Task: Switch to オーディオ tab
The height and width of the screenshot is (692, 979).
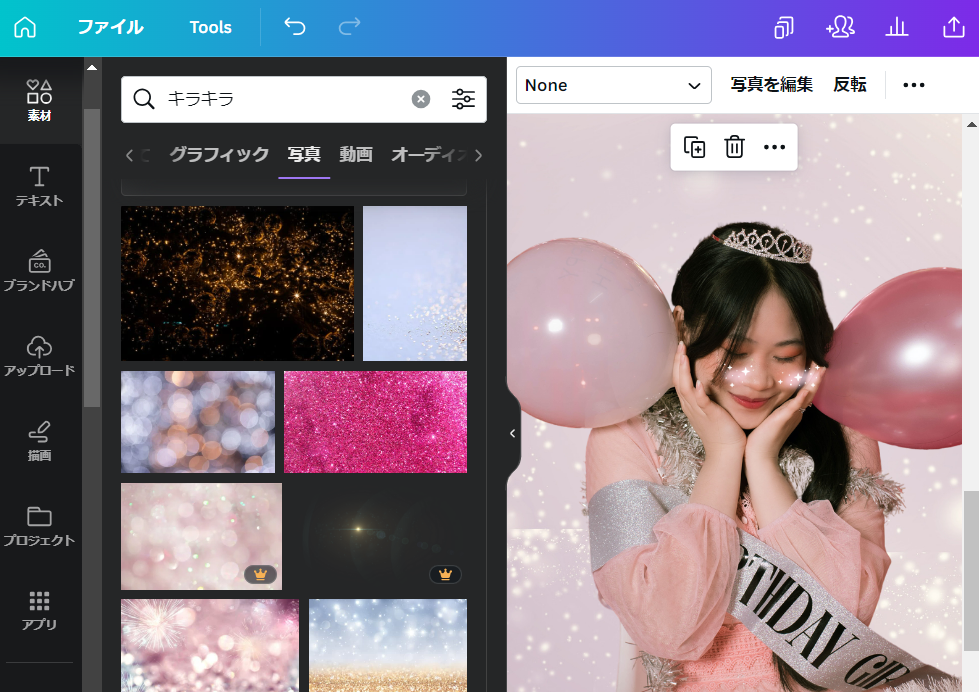Action: [x=430, y=154]
